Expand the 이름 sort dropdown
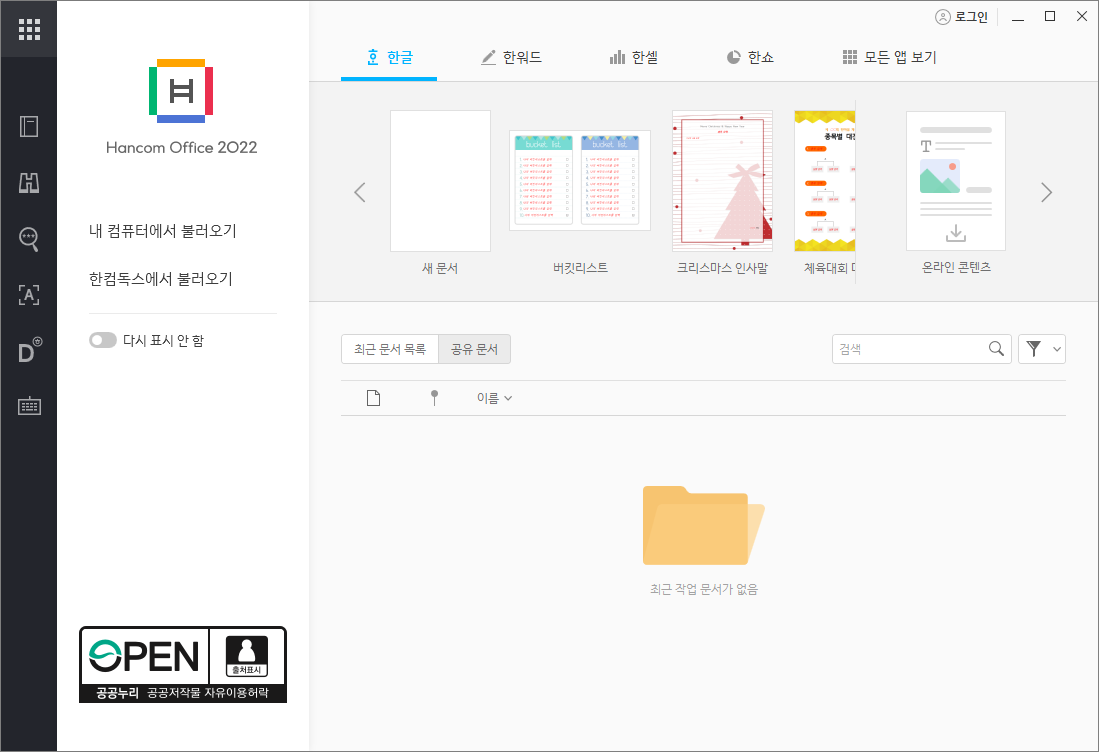The image size is (1099, 752). pyautogui.click(x=494, y=398)
